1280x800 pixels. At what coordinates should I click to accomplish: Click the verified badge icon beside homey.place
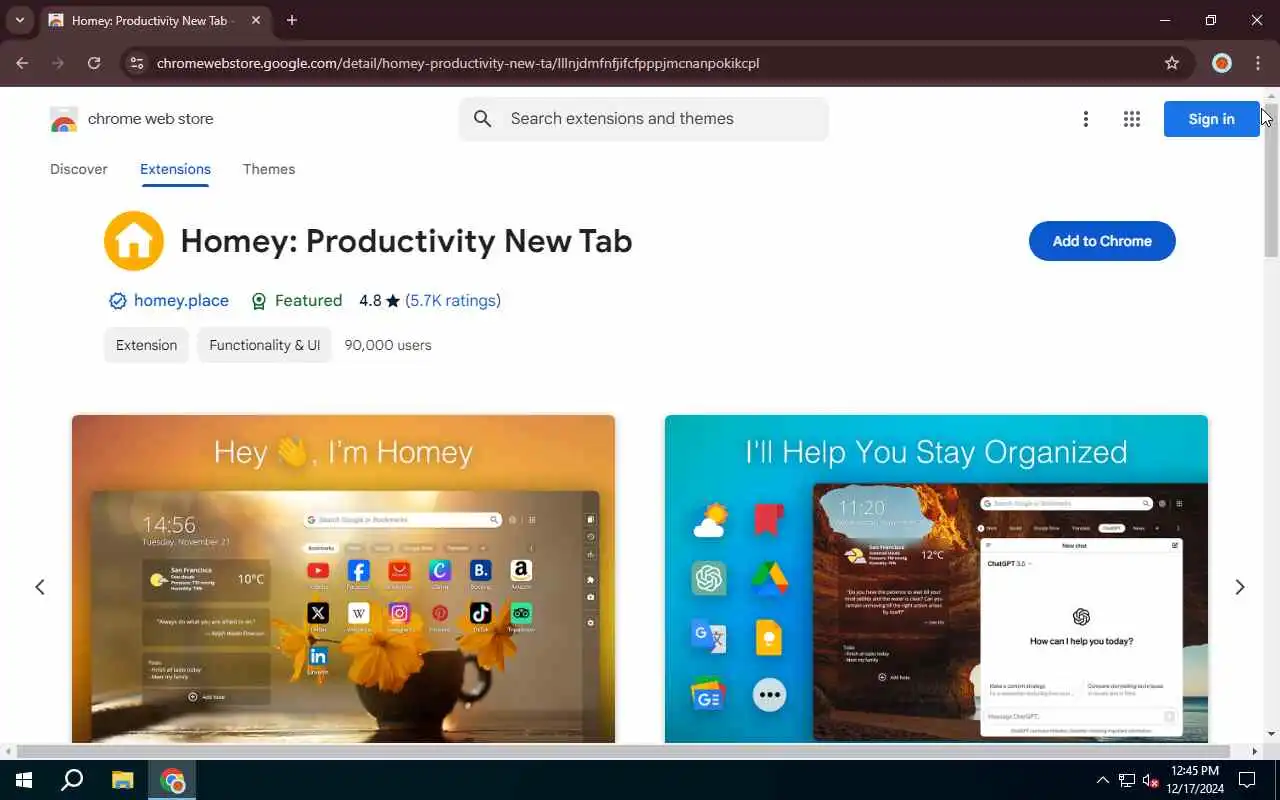point(117,301)
